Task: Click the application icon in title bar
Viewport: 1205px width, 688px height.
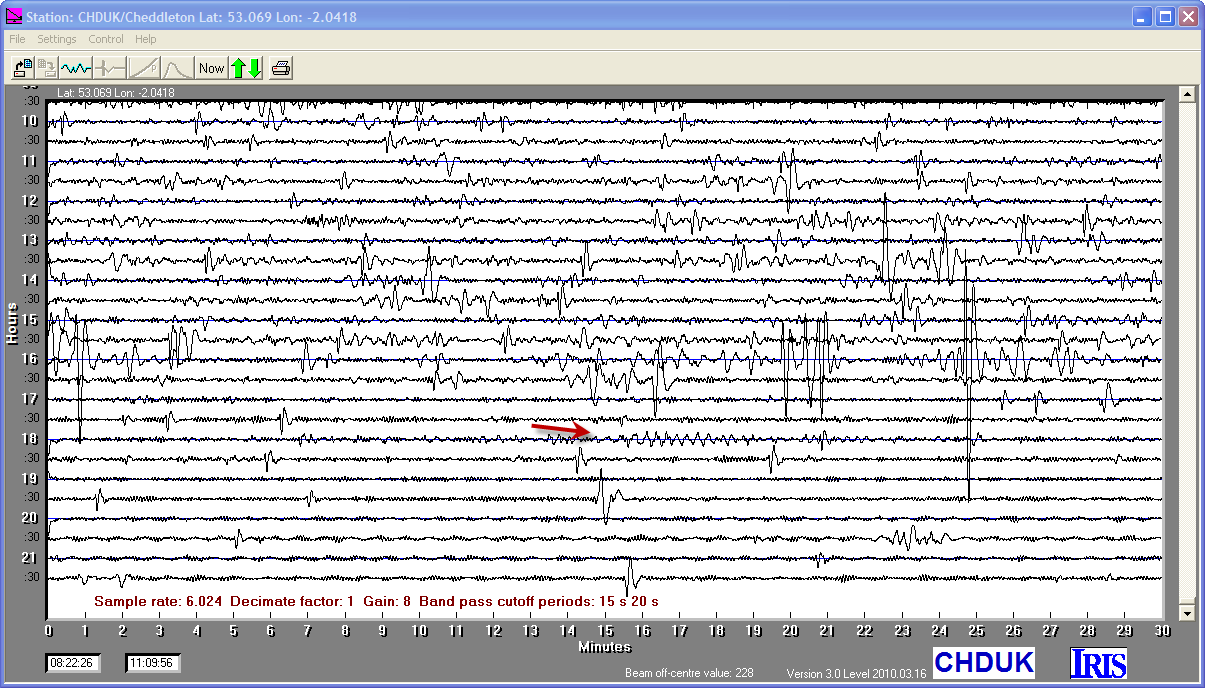Action: [14, 17]
